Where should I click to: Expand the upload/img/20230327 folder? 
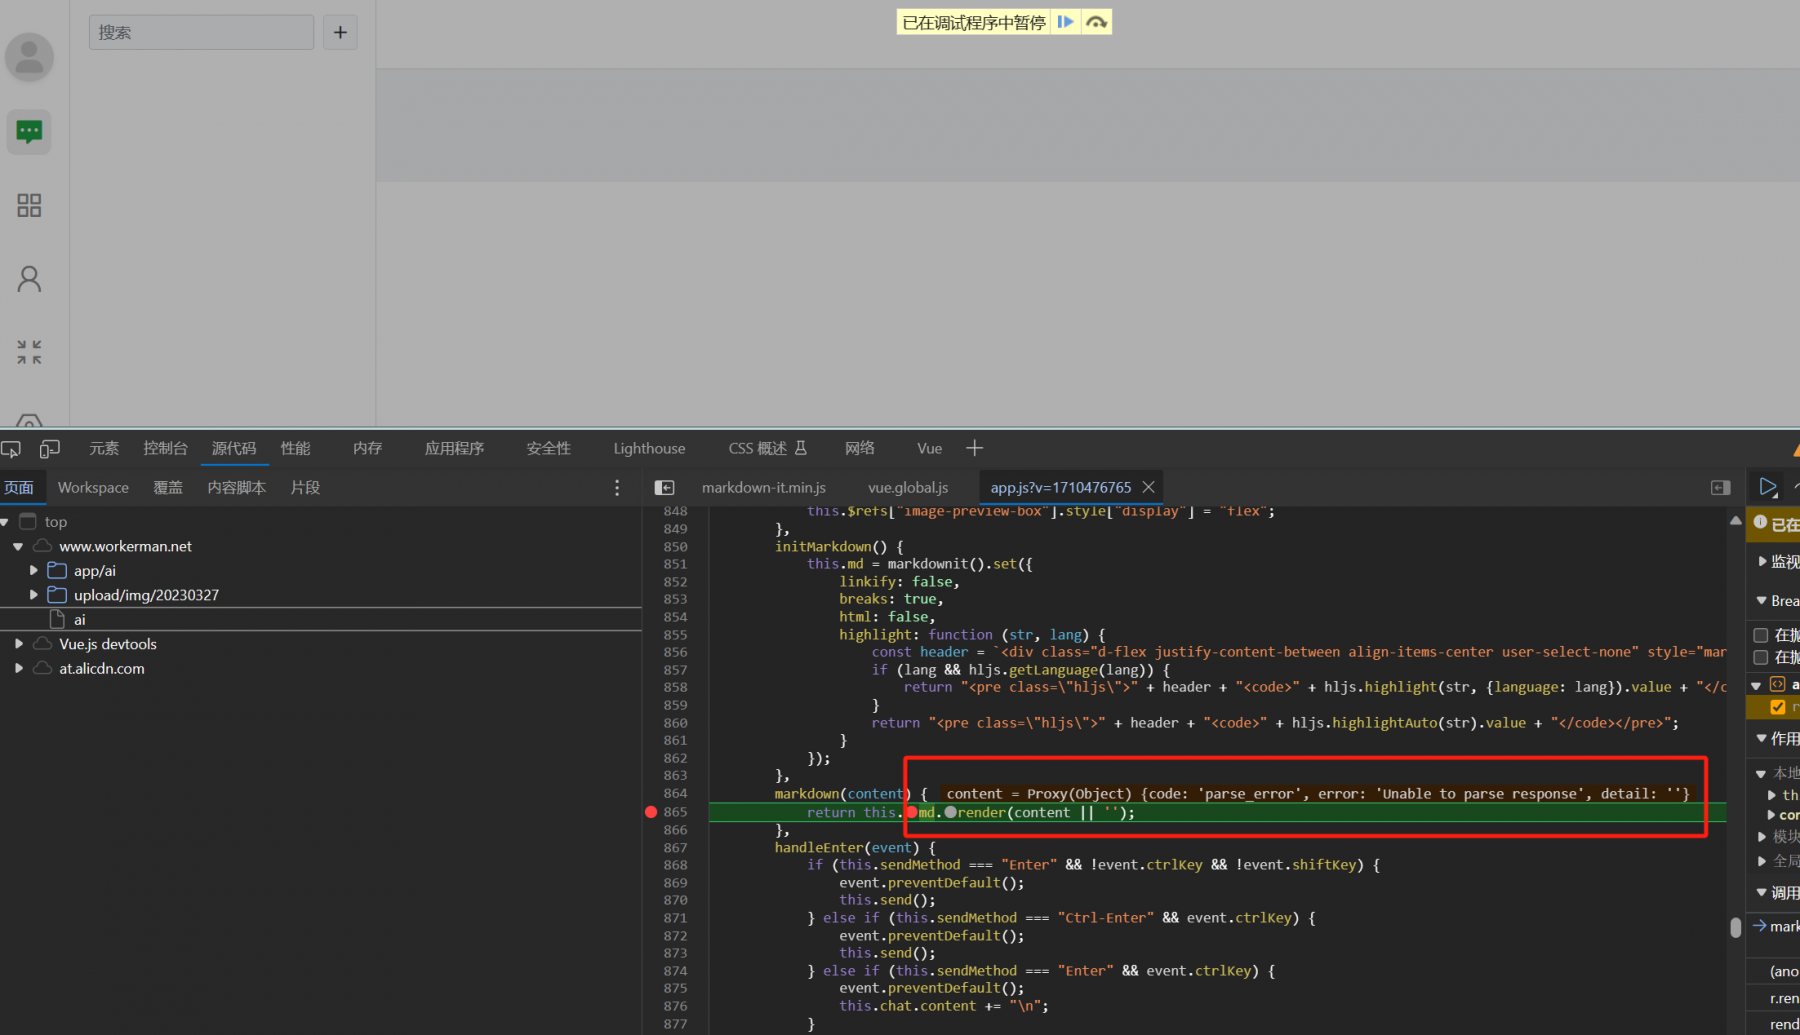coord(33,595)
